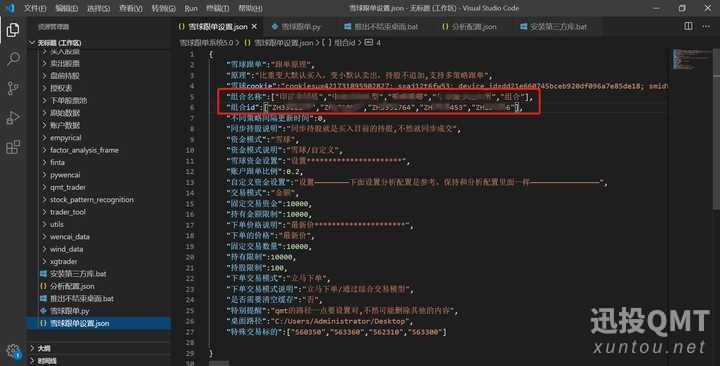Click the "是否需要清空缓存" line
The width and height of the screenshot is (720, 366).
click(x=275, y=300)
